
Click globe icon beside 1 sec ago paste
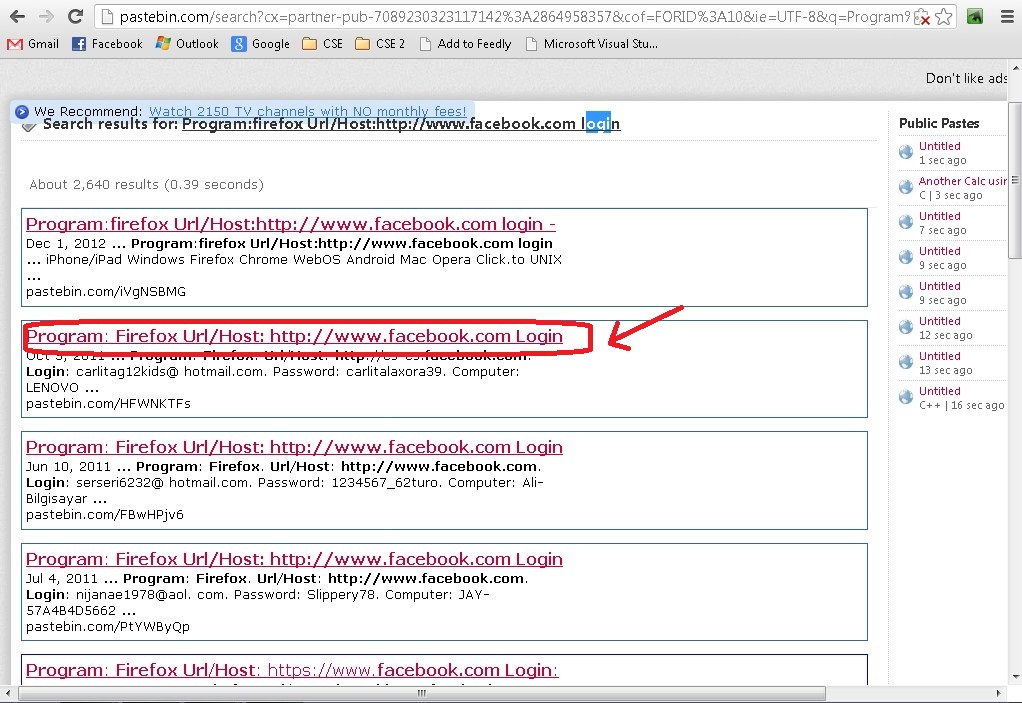[x=906, y=152]
